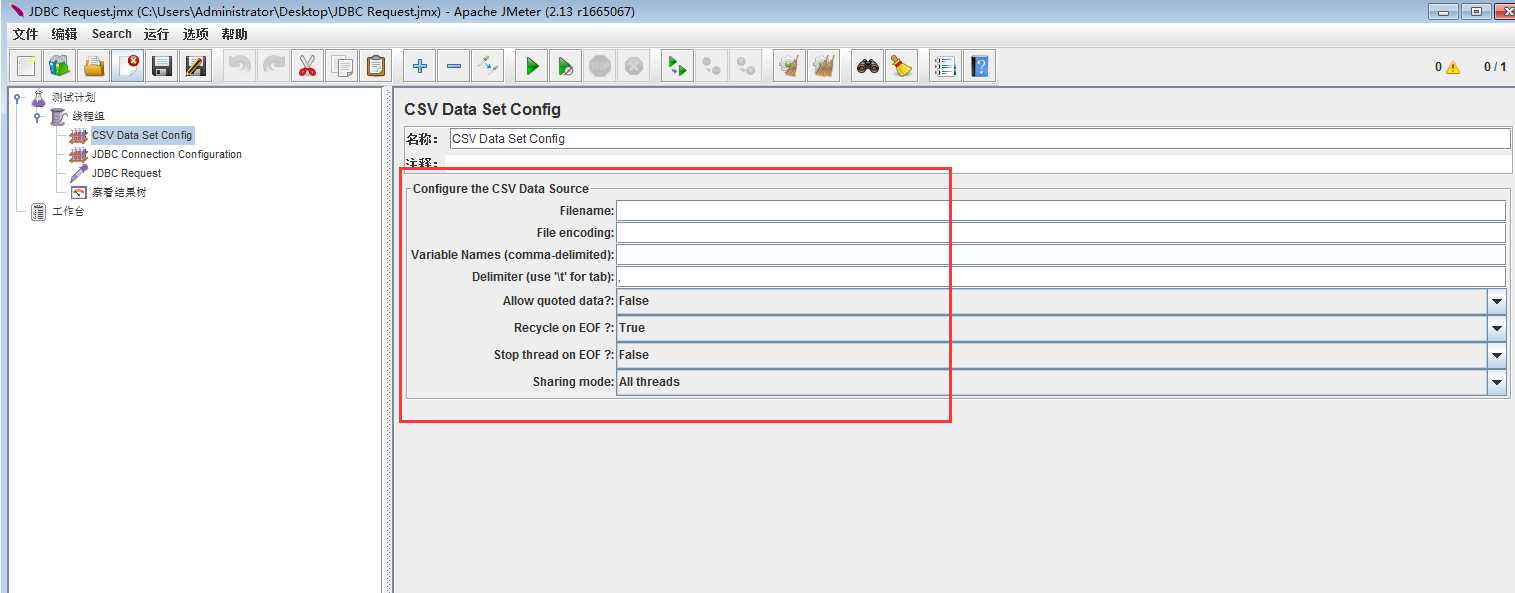Click the Save As icon with pencil
This screenshot has height=593, width=1515.
(x=196, y=66)
